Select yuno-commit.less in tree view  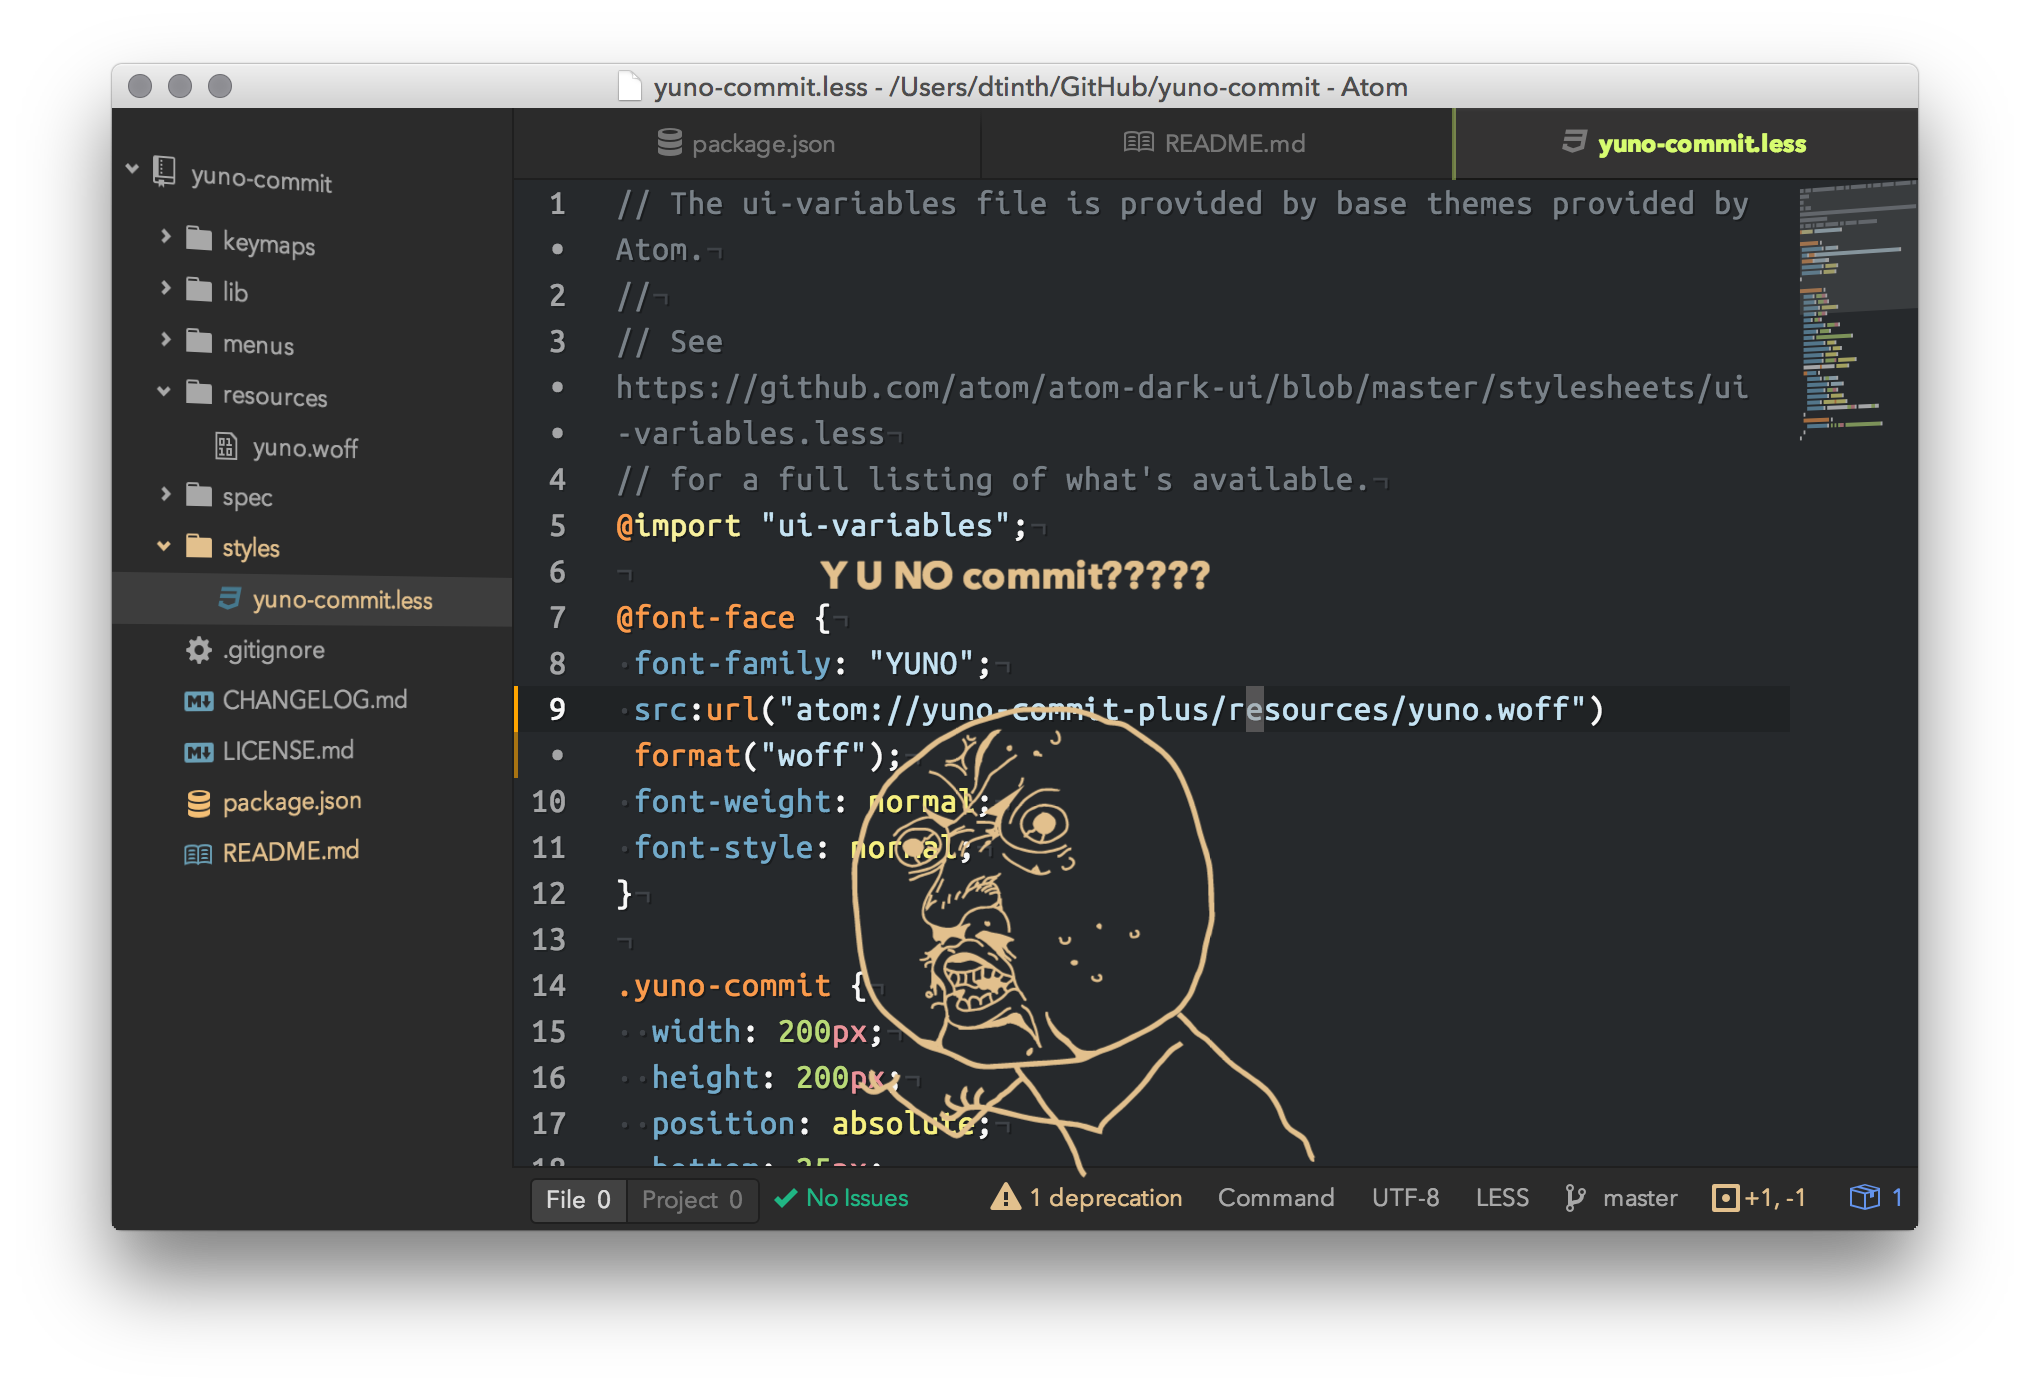312,600
